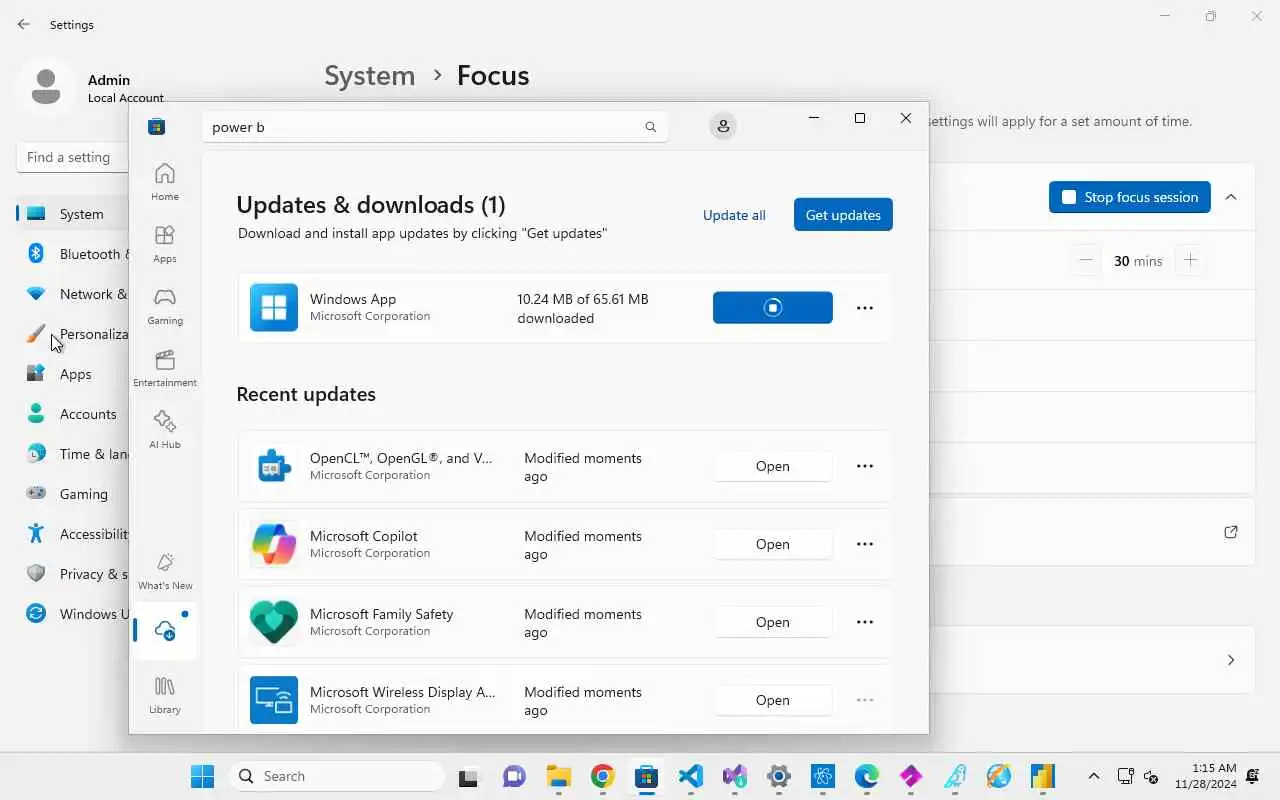1280x800 pixels.
Task: Open more options for OpenCL, OpenGL row
Action: point(865,466)
